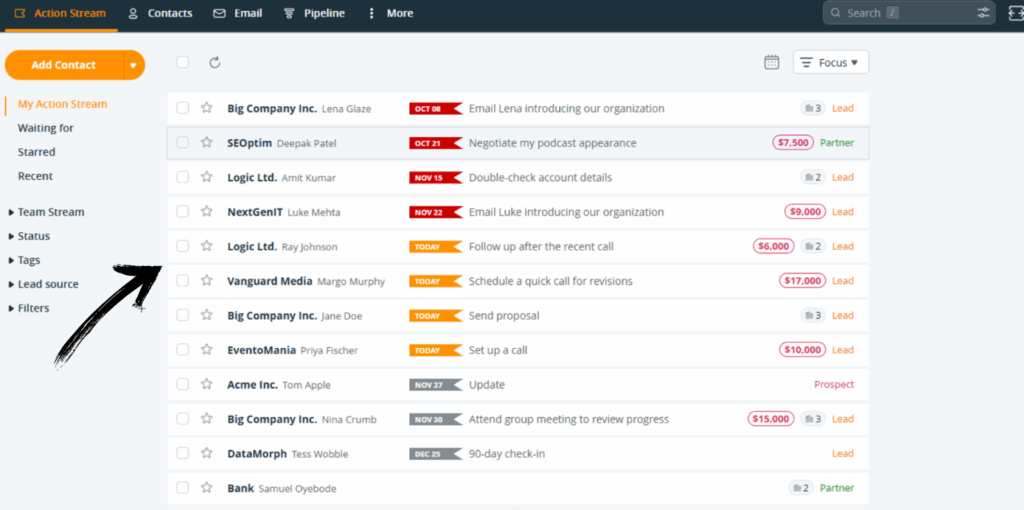This screenshot has height=510, width=1024.
Task: Open the Pipeline tab
Action: 314,13
